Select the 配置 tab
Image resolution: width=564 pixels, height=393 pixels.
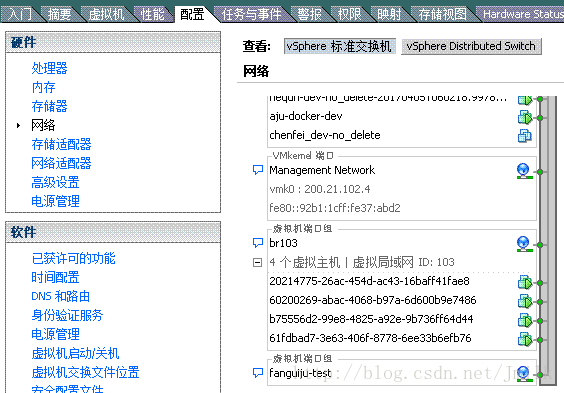(x=192, y=14)
